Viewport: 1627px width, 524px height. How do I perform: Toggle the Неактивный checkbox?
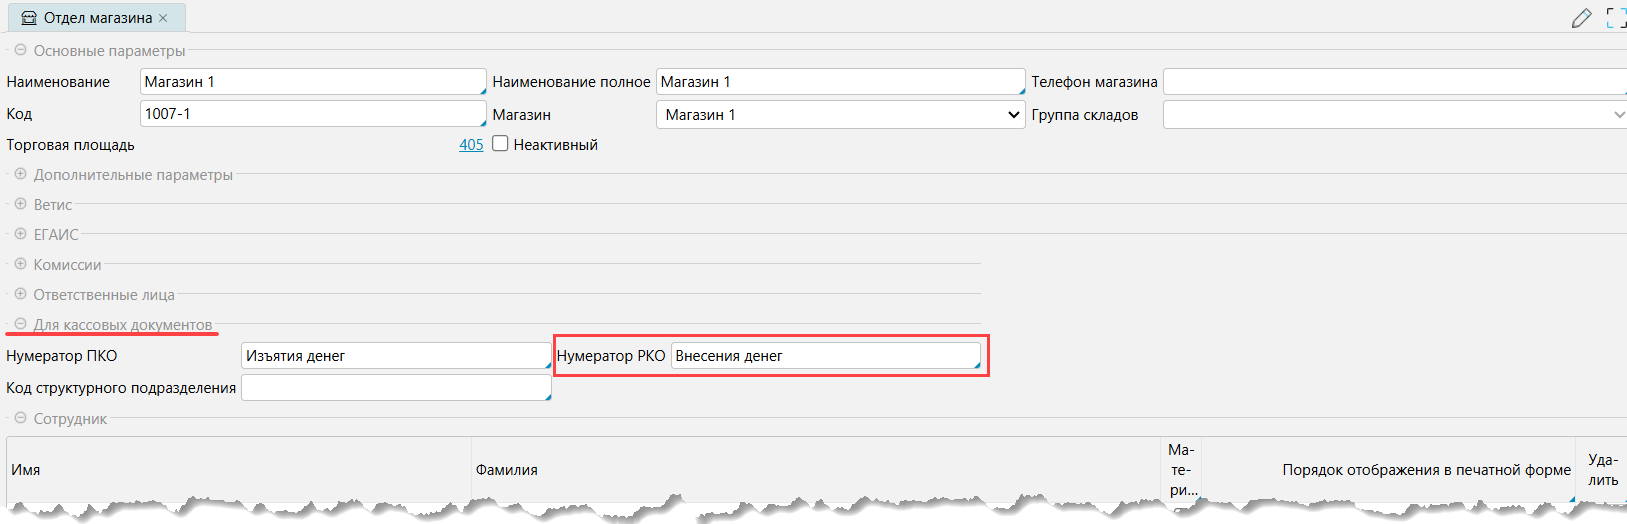[501, 144]
